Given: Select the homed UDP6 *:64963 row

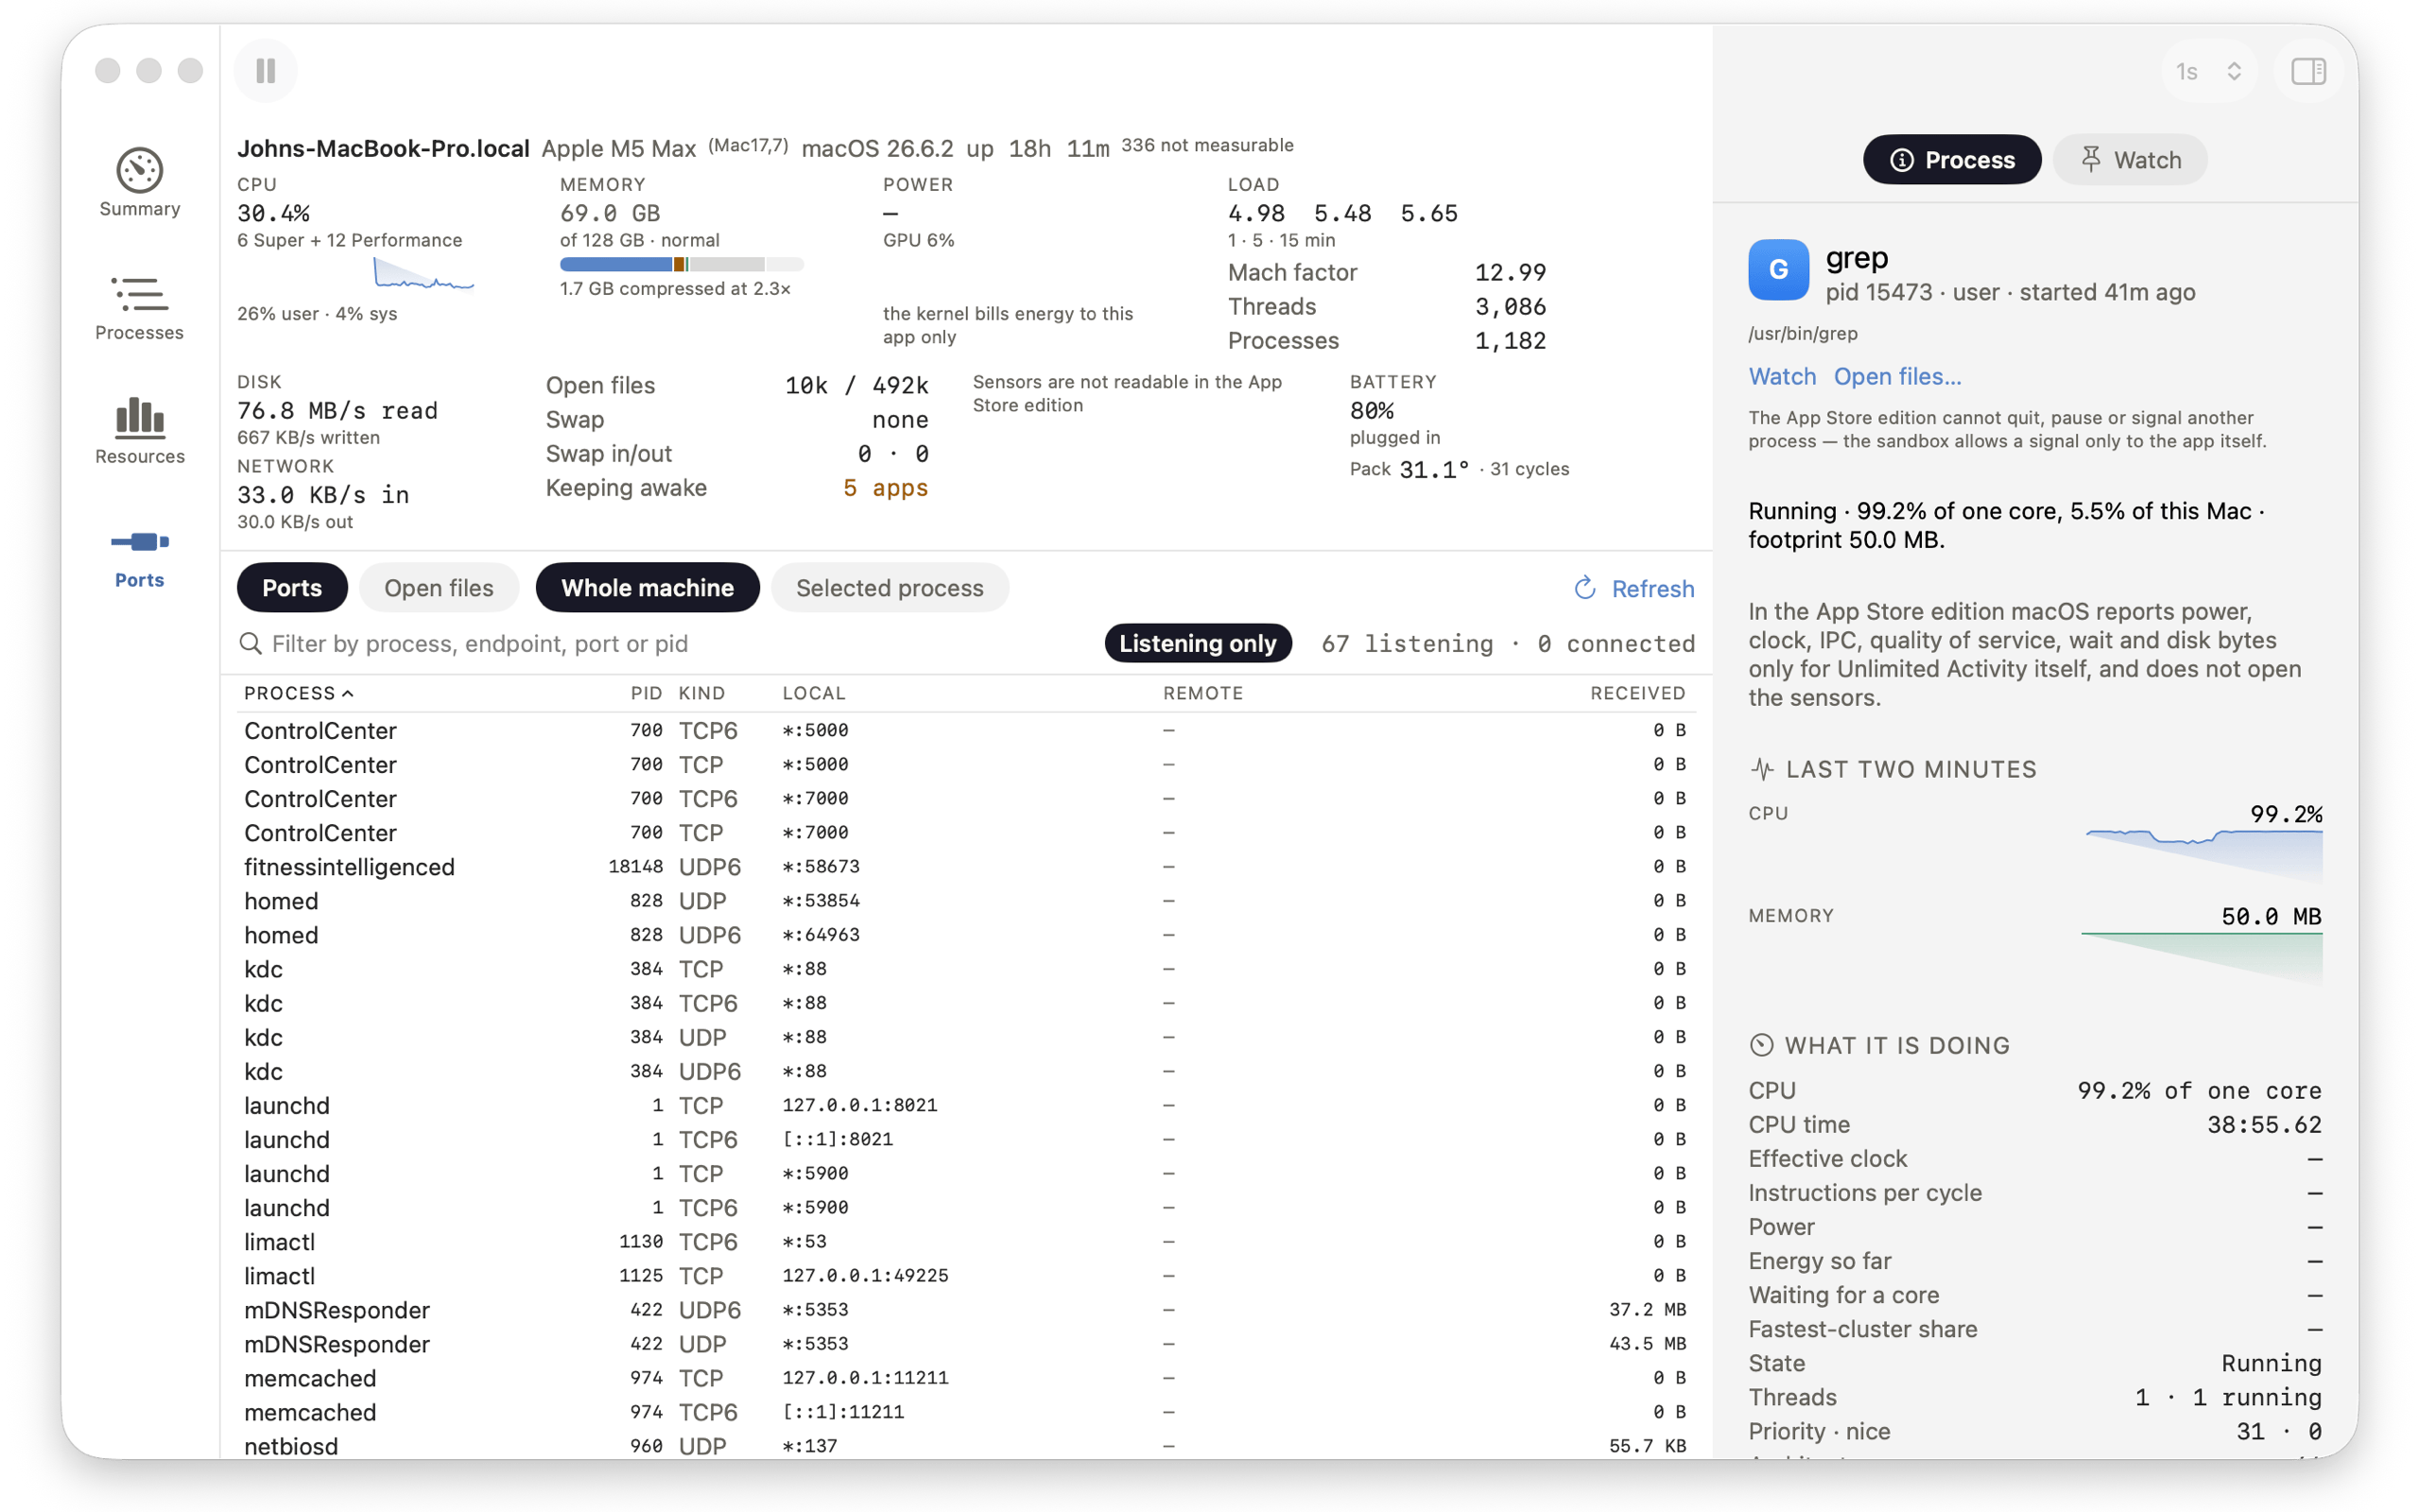Looking at the screenshot, I should click(x=966, y=935).
